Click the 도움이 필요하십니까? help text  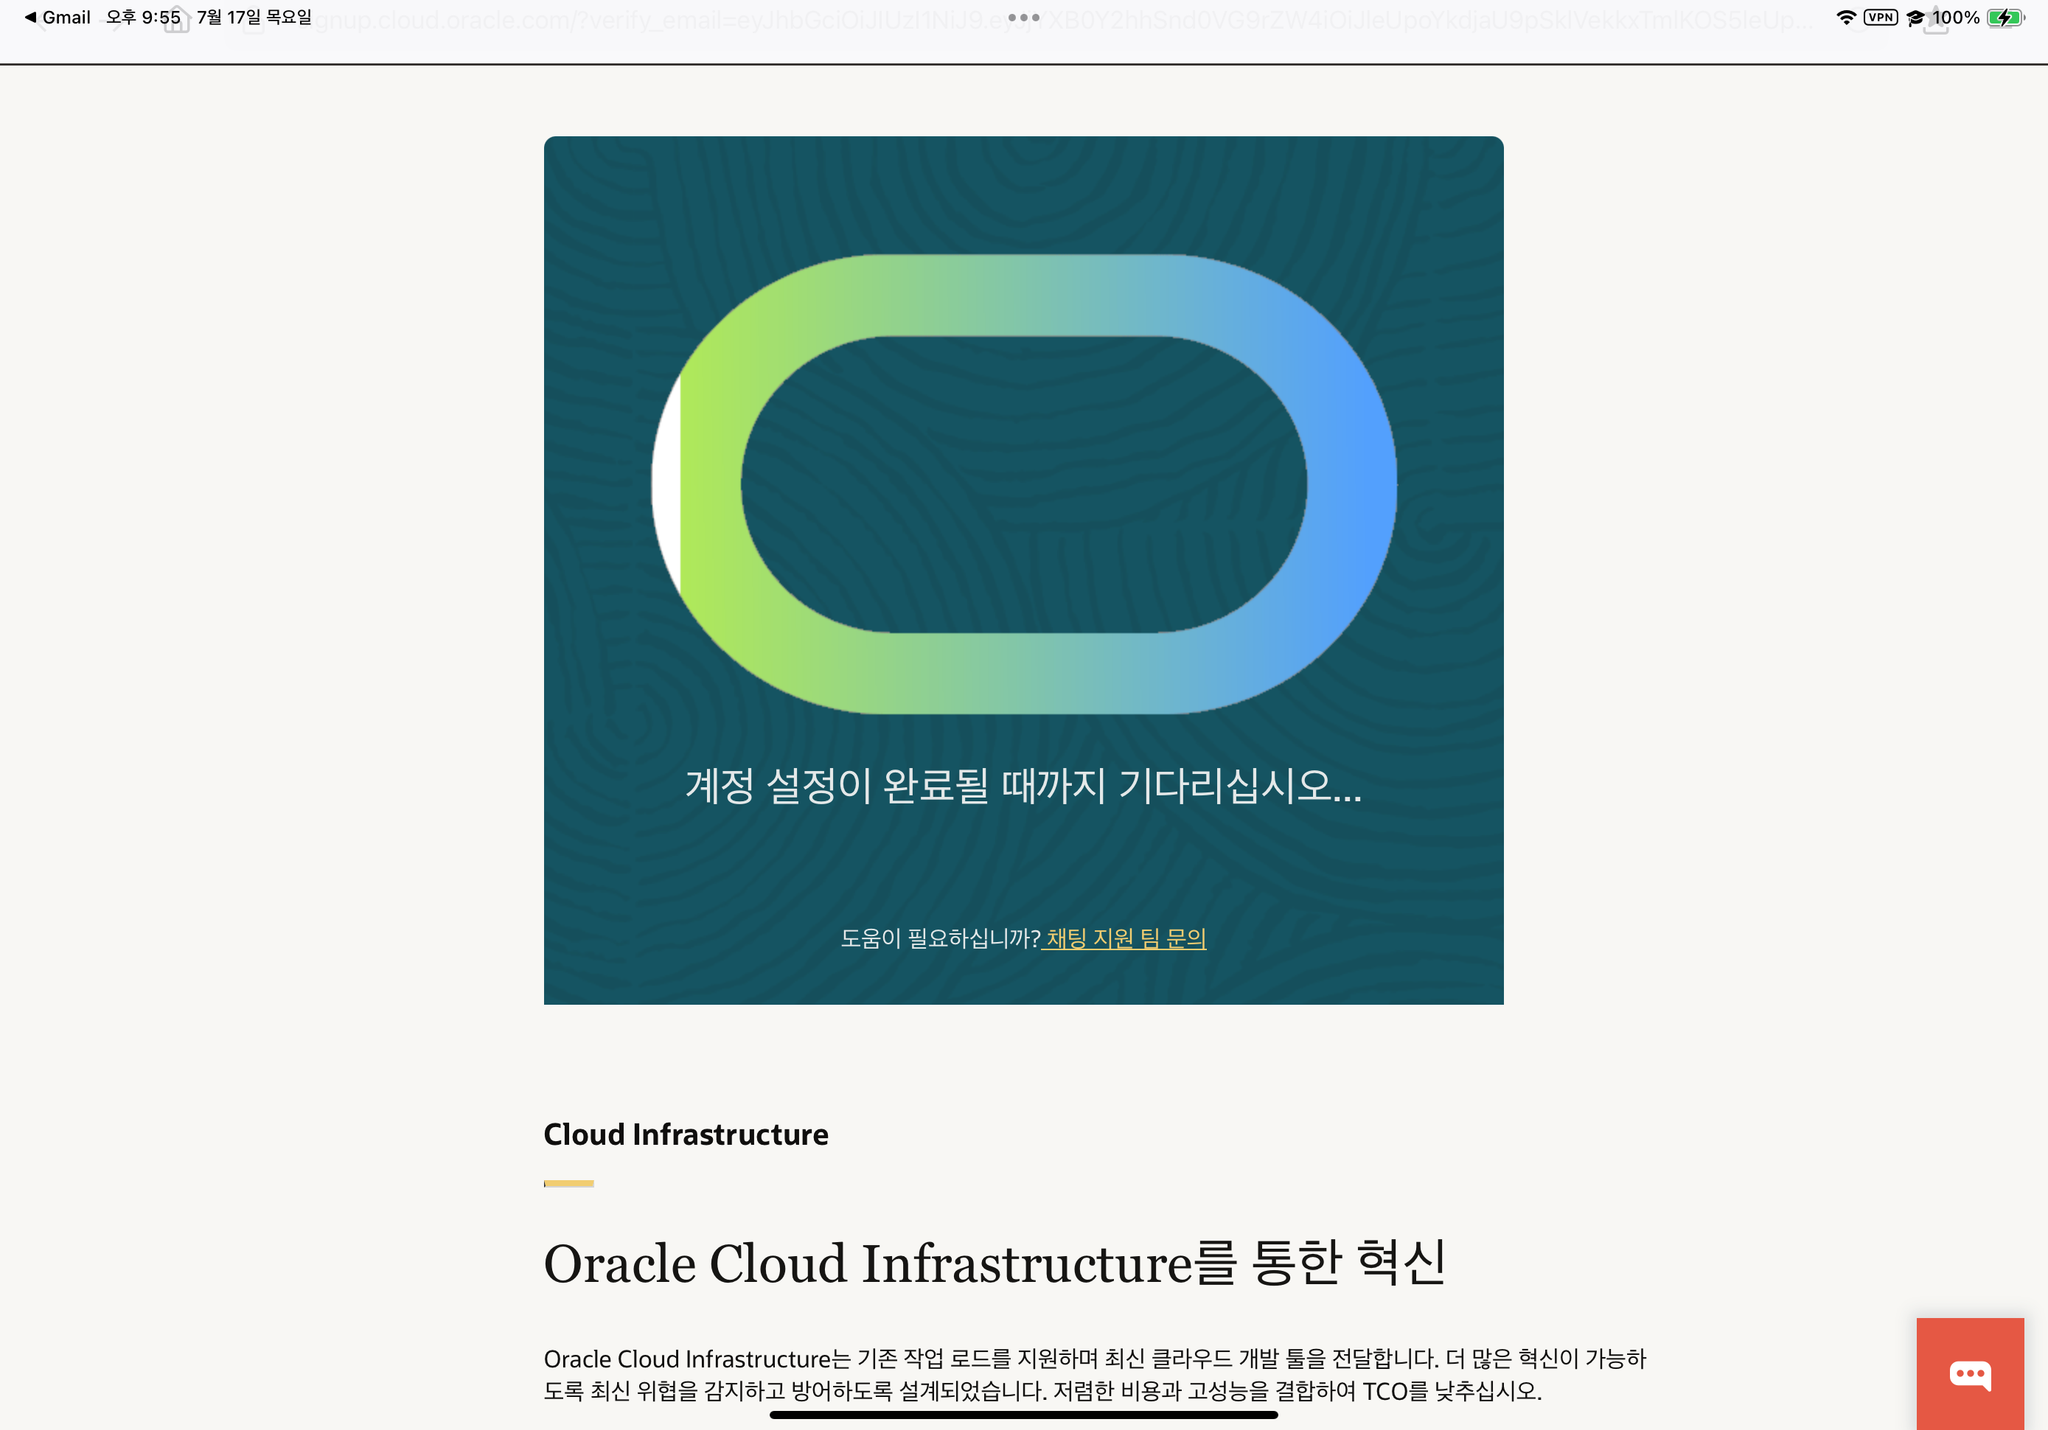(940, 938)
